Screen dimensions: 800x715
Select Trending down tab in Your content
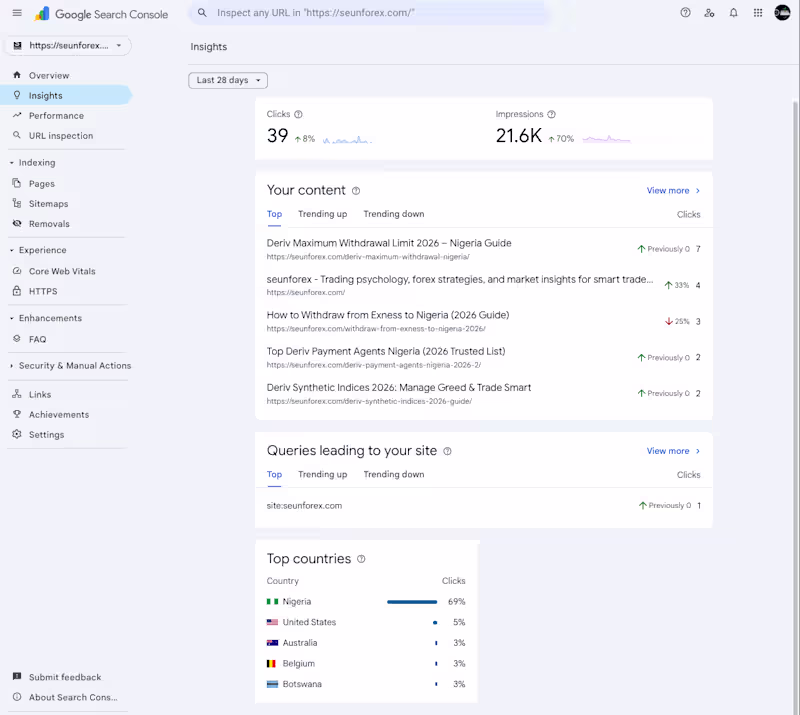tap(394, 214)
